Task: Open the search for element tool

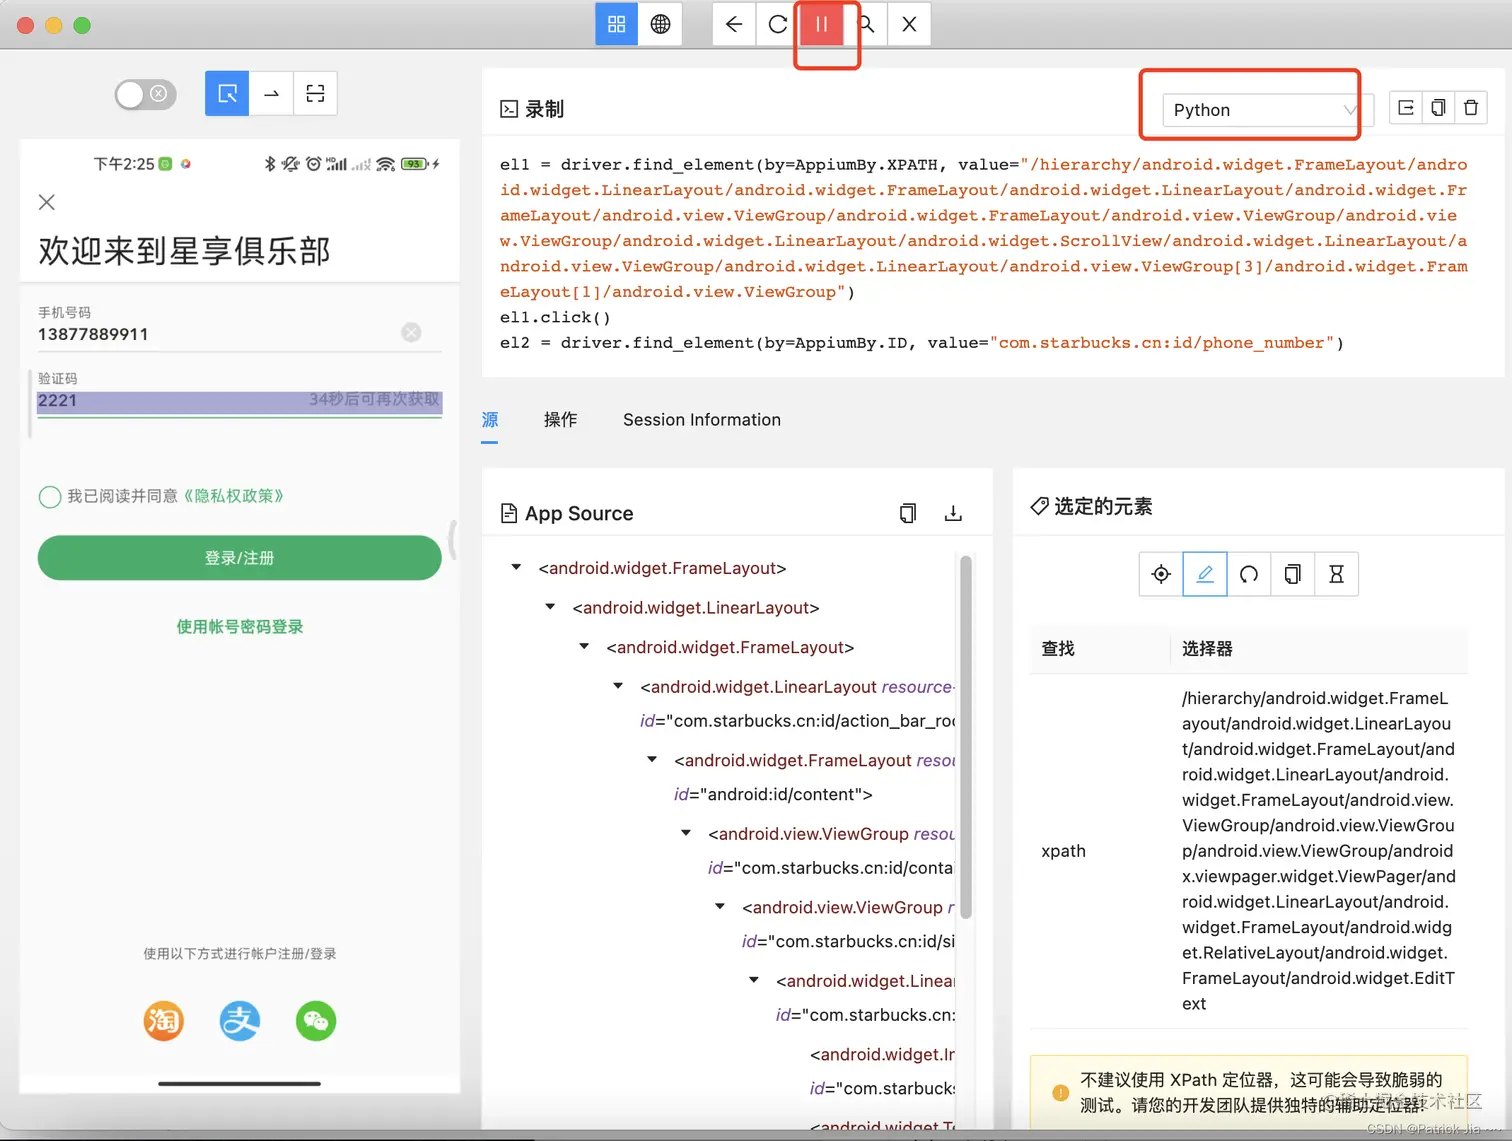Action: [x=866, y=24]
